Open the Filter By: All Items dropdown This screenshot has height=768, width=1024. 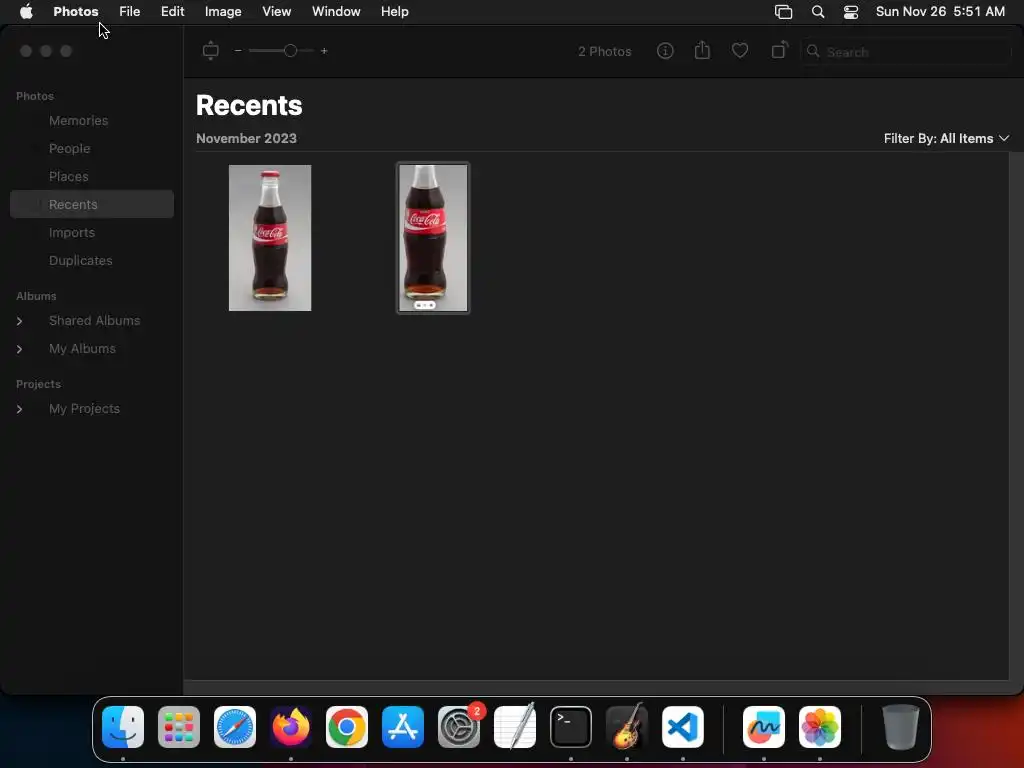(946, 138)
